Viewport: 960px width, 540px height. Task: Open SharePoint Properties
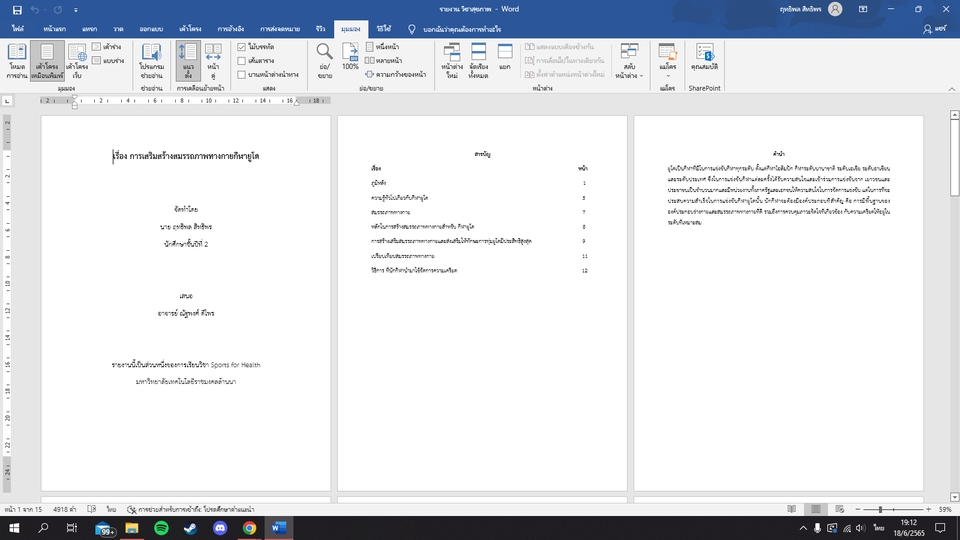[704, 57]
